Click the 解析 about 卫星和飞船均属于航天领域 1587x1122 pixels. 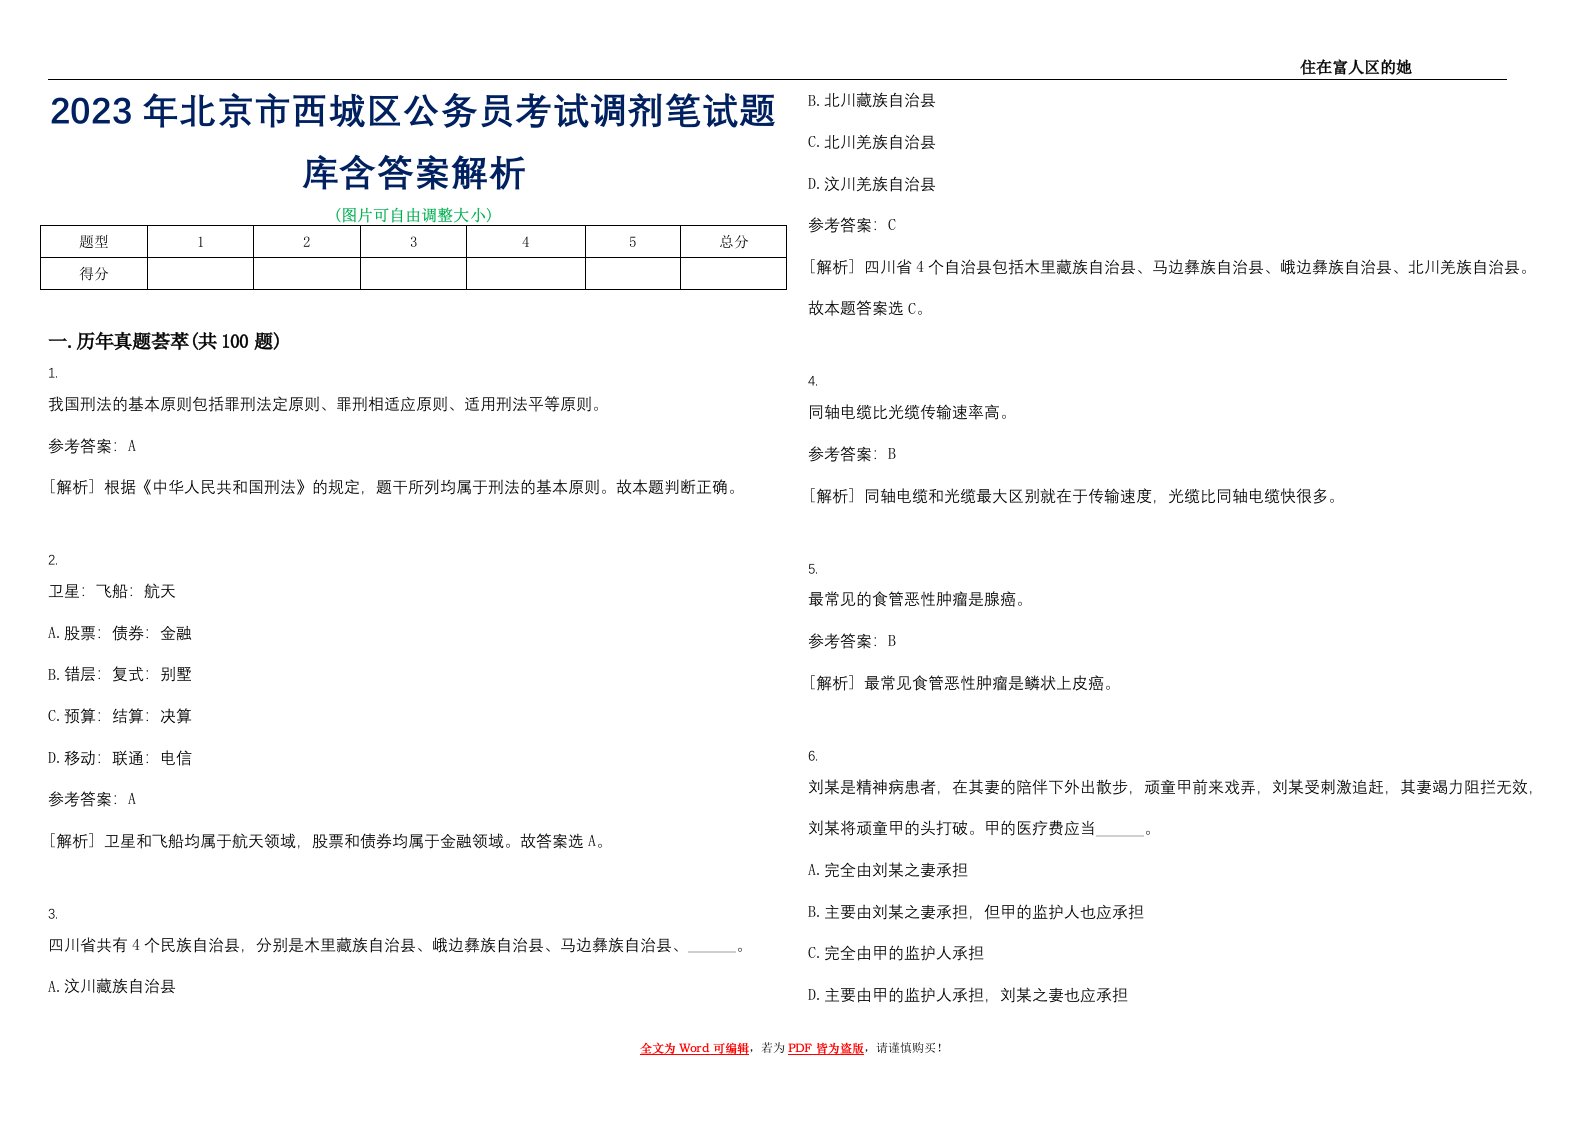click(328, 841)
